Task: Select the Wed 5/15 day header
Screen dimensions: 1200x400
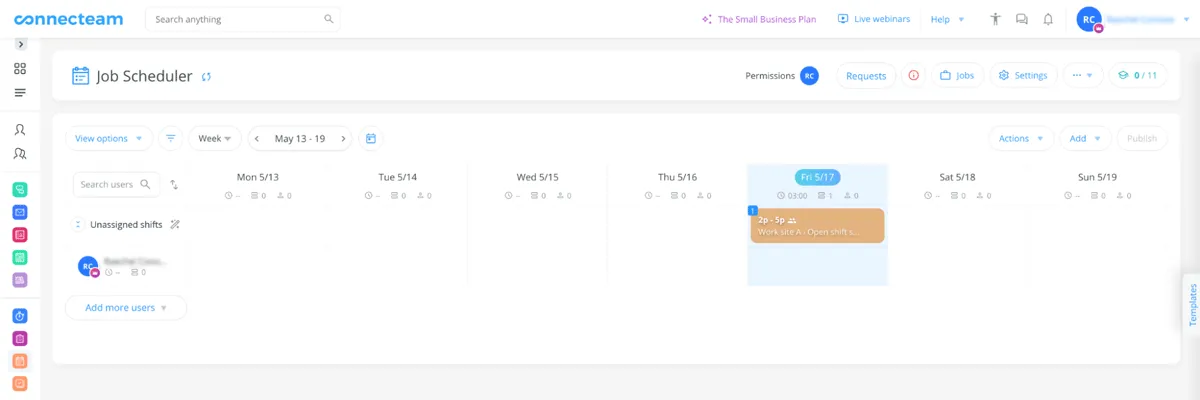Action: click(x=538, y=177)
